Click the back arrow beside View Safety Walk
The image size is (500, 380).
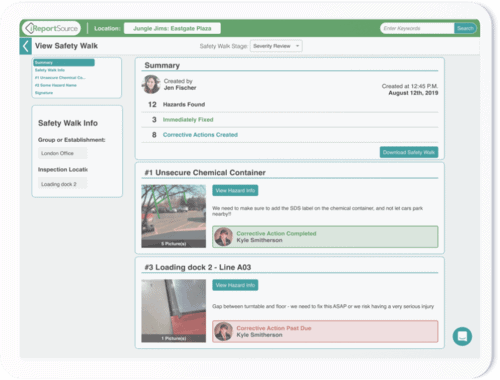coord(26,46)
